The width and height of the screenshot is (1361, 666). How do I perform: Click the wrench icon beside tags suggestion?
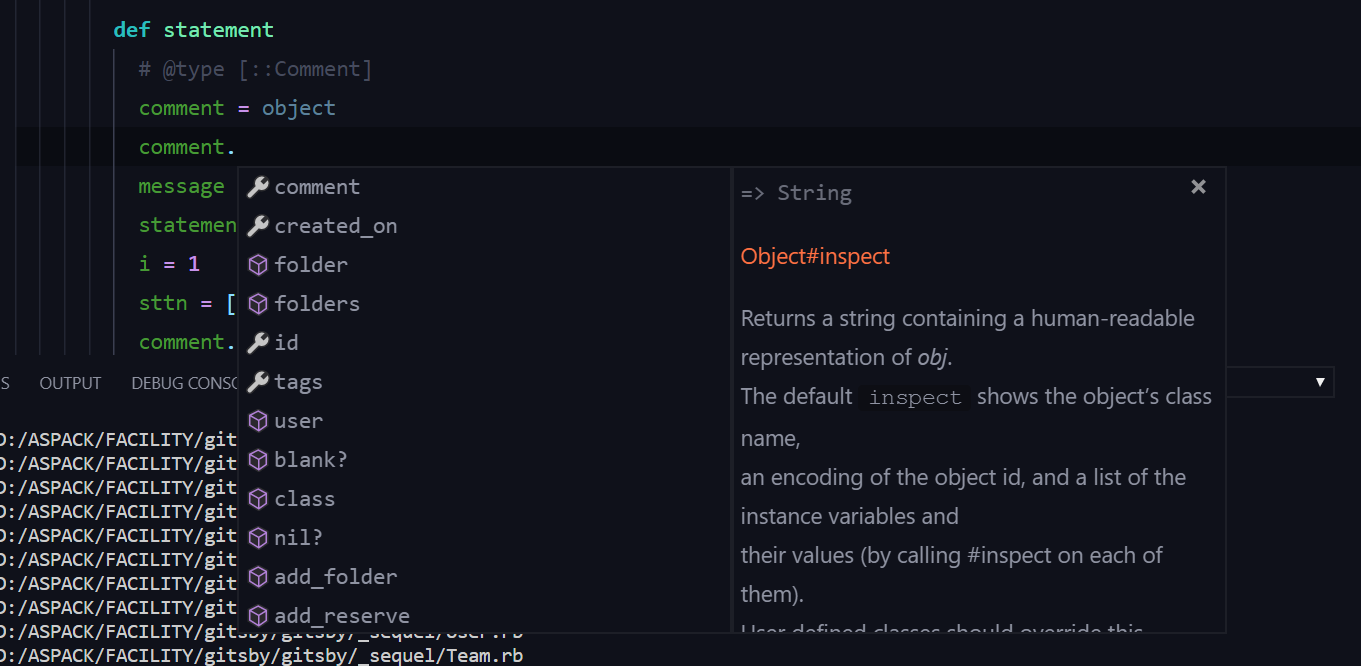tap(258, 382)
